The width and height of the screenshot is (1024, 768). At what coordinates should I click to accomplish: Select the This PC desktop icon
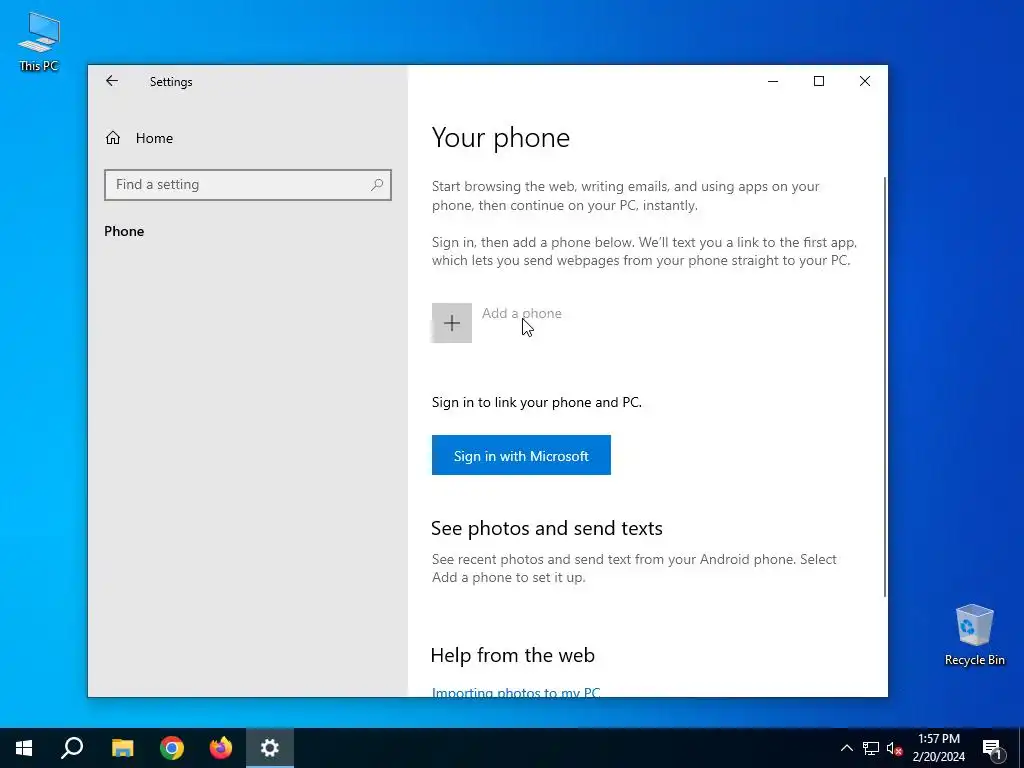click(x=39, y=41)
